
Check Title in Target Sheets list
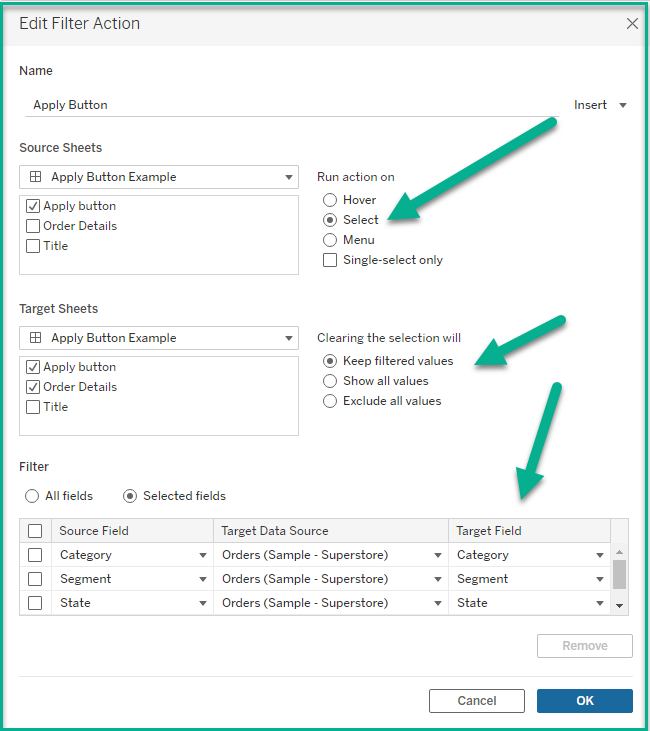click(x=34, y=407)
